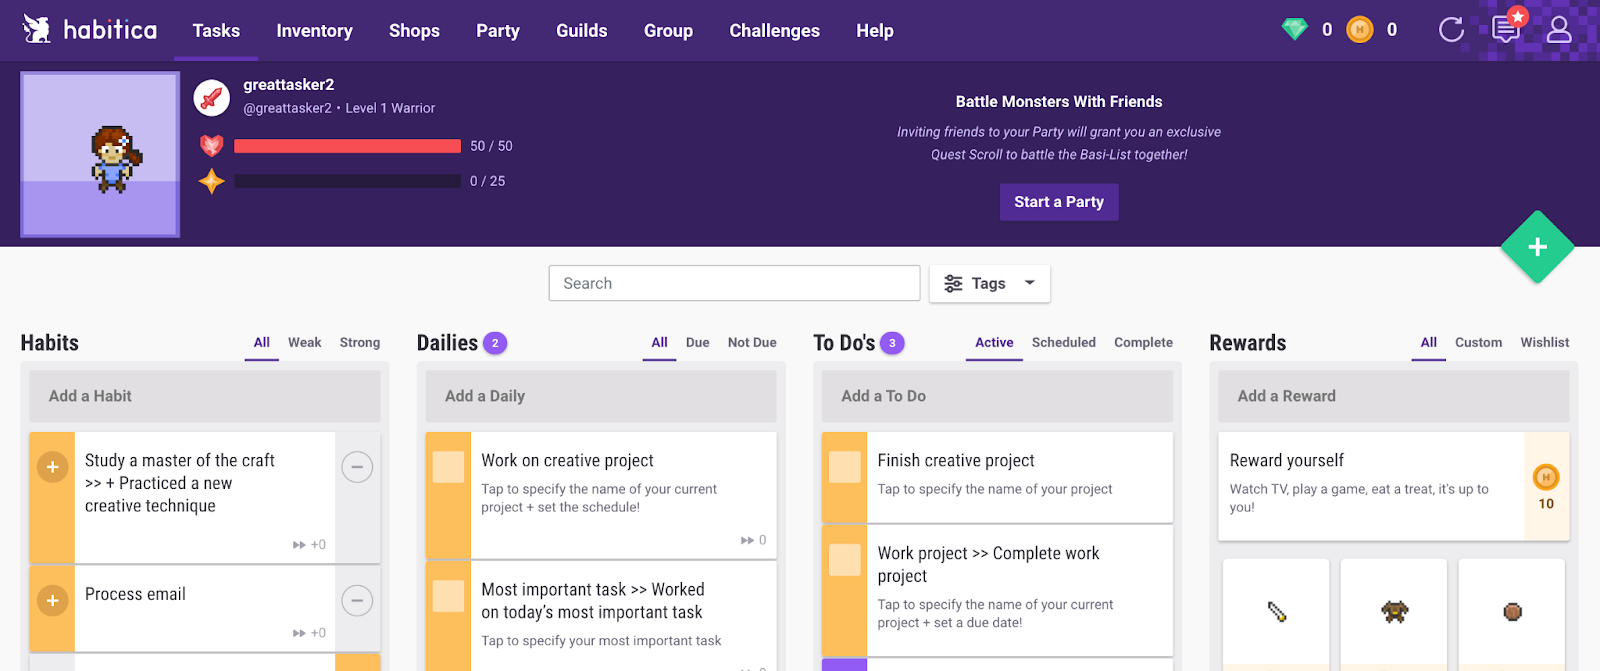This screenshot has height=671, width=1600.
Task: Click Battle Monsters With Friends heading
Action: 1059,102
